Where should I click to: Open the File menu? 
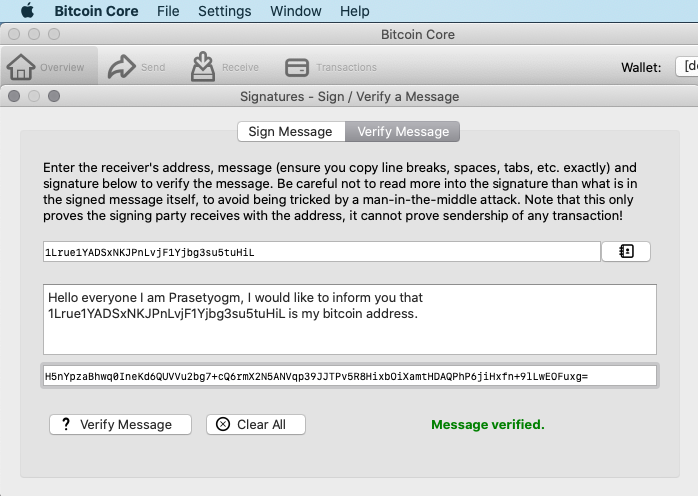tap(168, 11)
